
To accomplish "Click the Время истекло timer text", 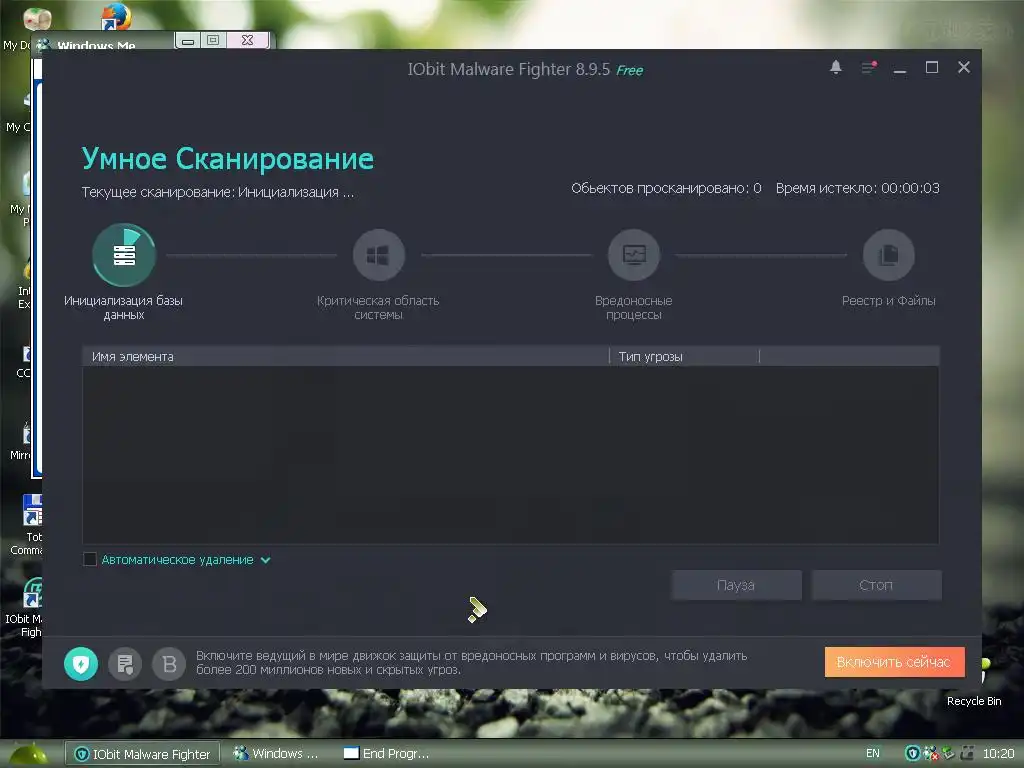I will pyautogui.click(x=857, y=188).
